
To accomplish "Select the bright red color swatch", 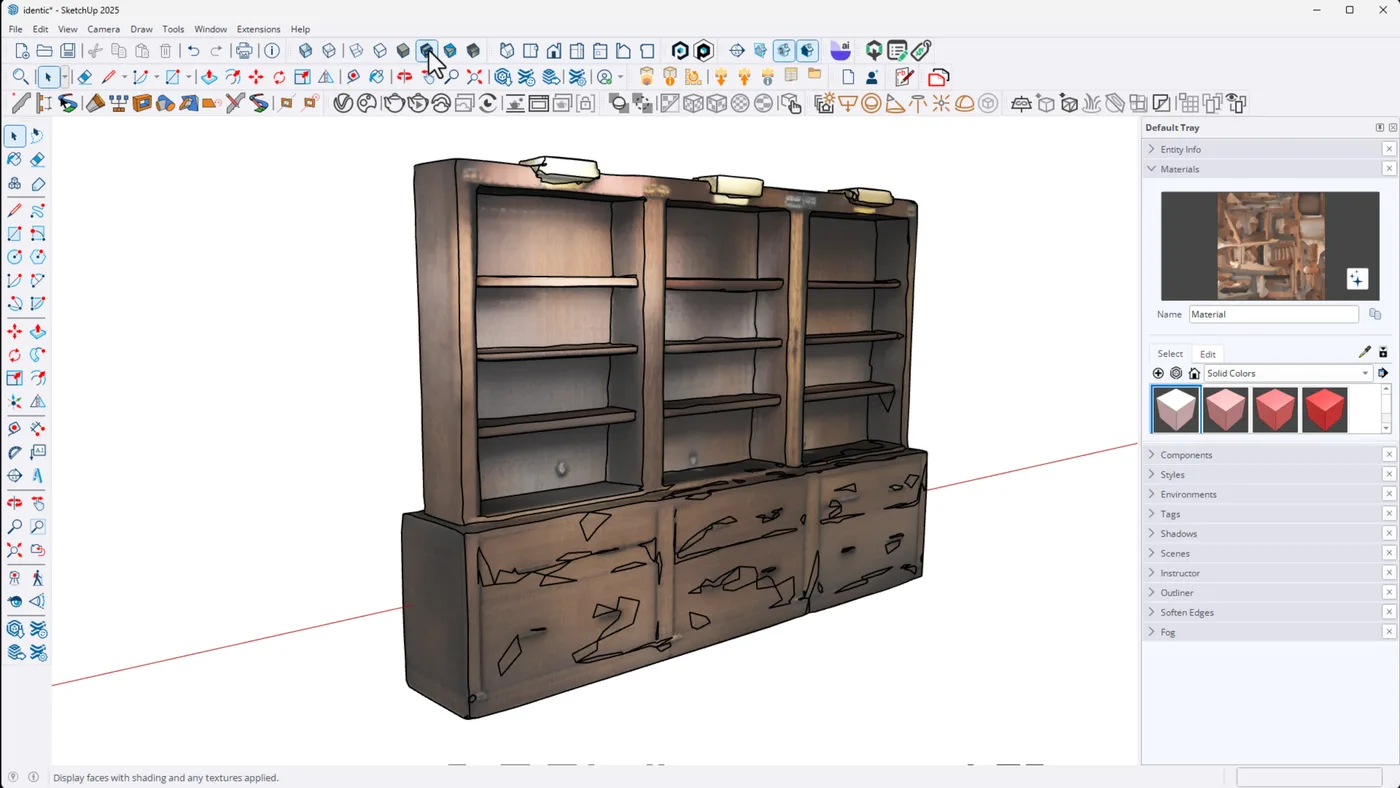I will pyautogui.click(x=1325, y=409).
